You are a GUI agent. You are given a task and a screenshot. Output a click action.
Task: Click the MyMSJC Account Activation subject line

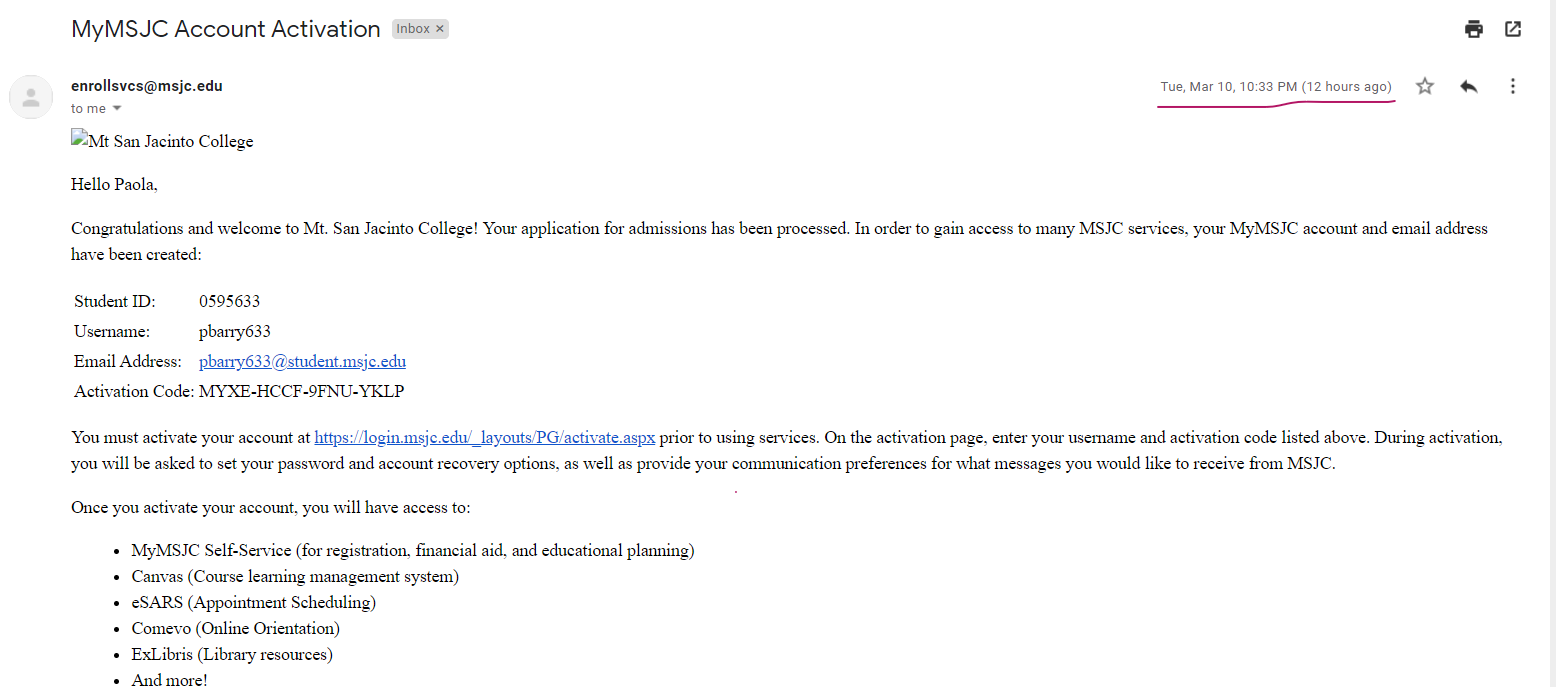[226, 29]
